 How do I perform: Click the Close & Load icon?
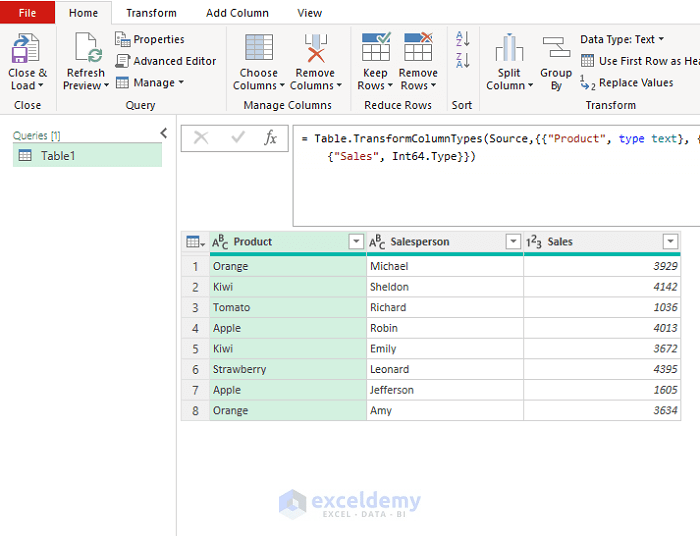25,48
